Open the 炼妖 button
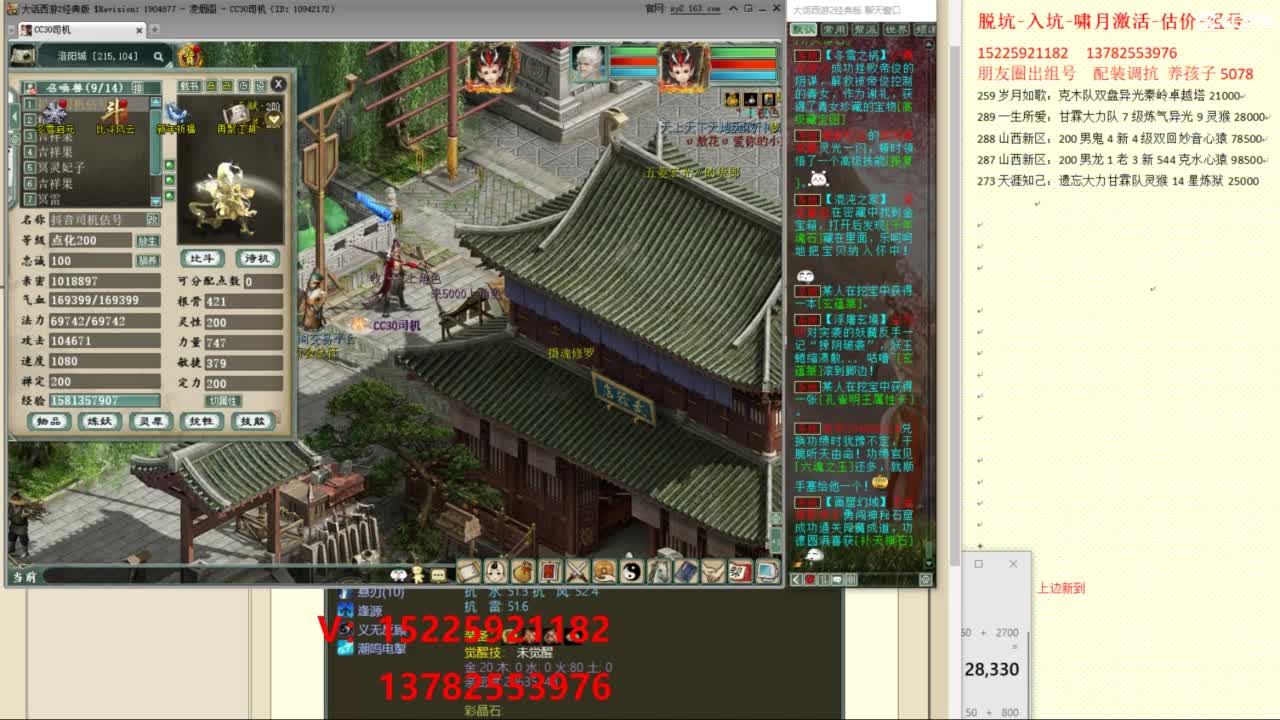1280x720 pixels. click(99, 422)
